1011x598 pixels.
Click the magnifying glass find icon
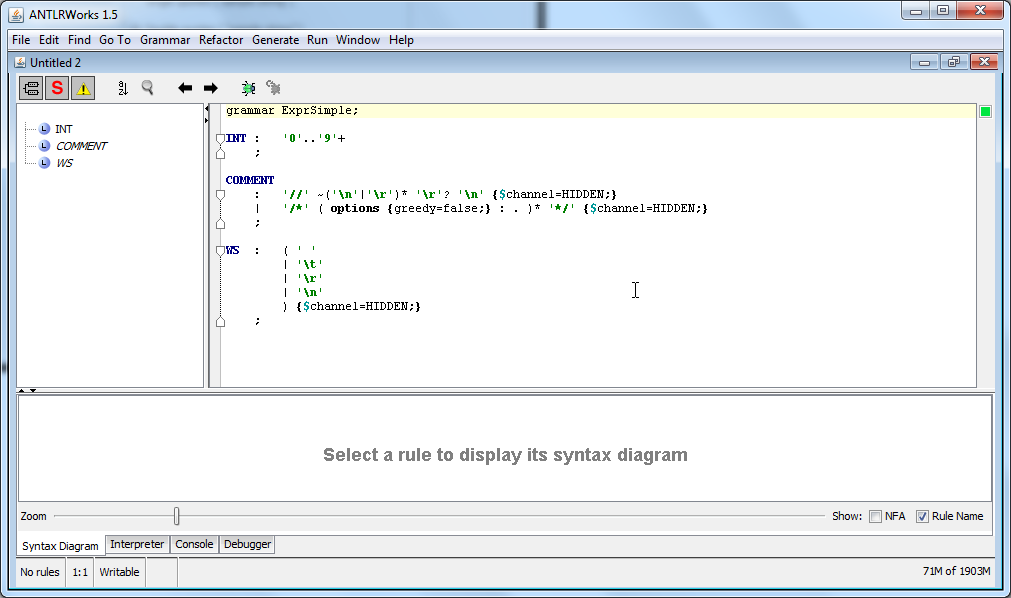148,88
